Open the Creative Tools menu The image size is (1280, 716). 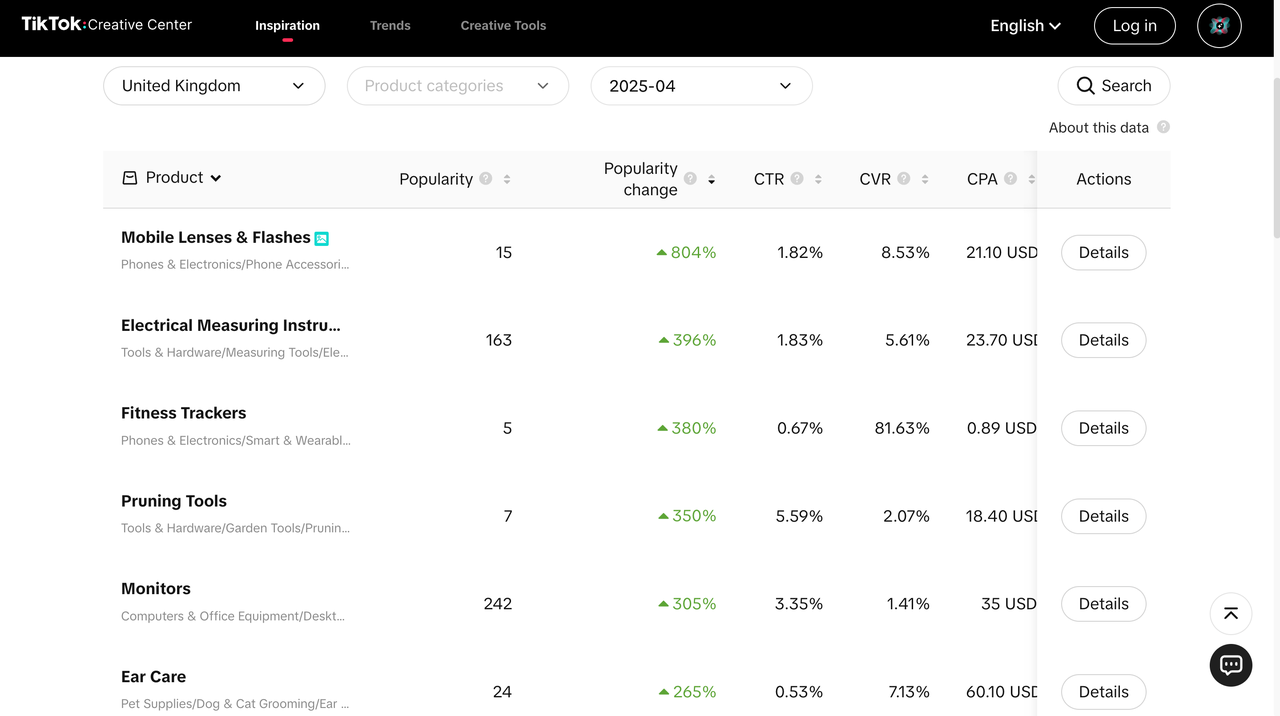503,26
